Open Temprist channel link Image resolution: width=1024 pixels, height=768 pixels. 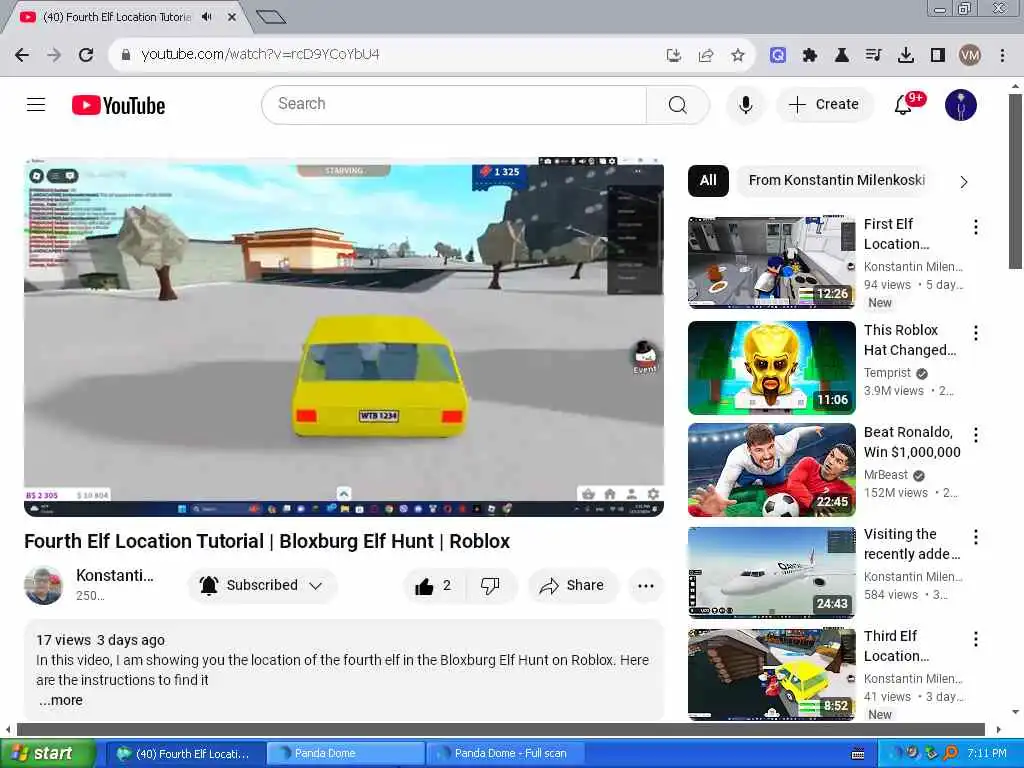tap(887, 373)
